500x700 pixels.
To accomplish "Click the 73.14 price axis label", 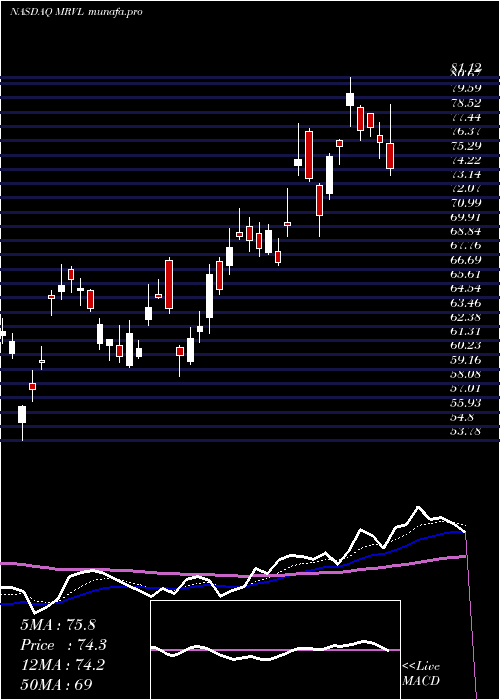I will click(x=466, y=175).
